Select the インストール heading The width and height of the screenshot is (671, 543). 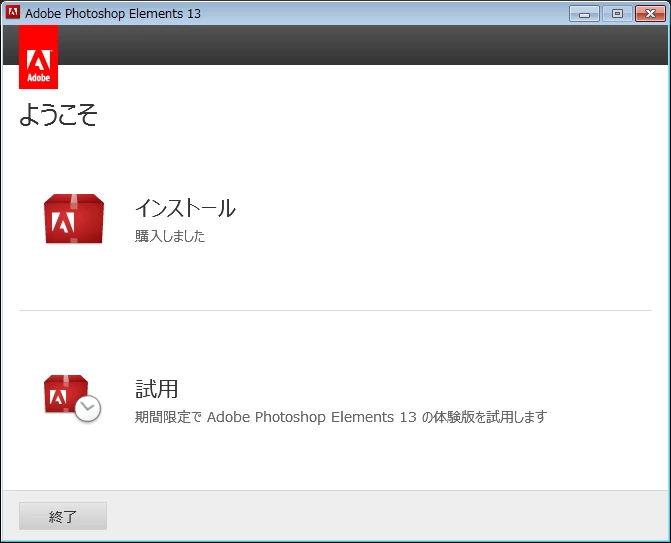pos(185,208)
